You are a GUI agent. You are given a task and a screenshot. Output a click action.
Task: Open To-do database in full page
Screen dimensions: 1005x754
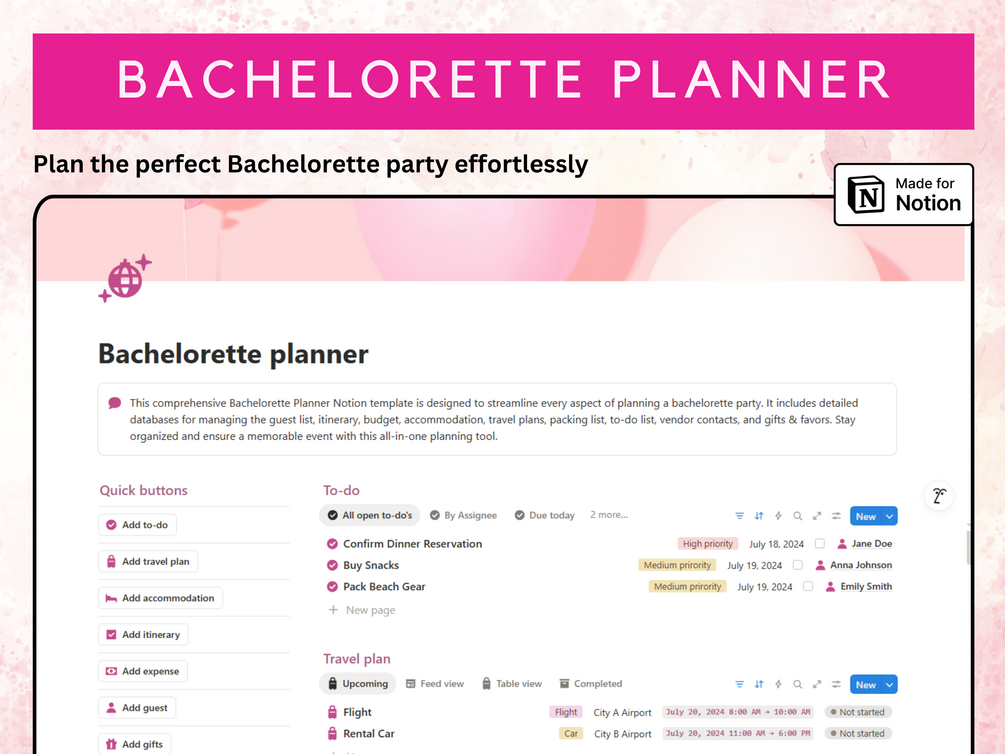click(x=817, y=516)
